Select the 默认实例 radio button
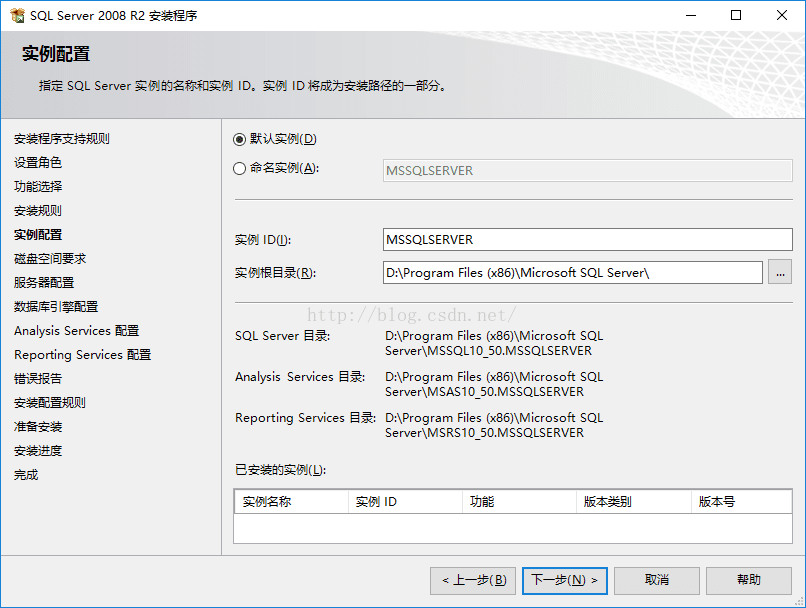 (239, 137)
